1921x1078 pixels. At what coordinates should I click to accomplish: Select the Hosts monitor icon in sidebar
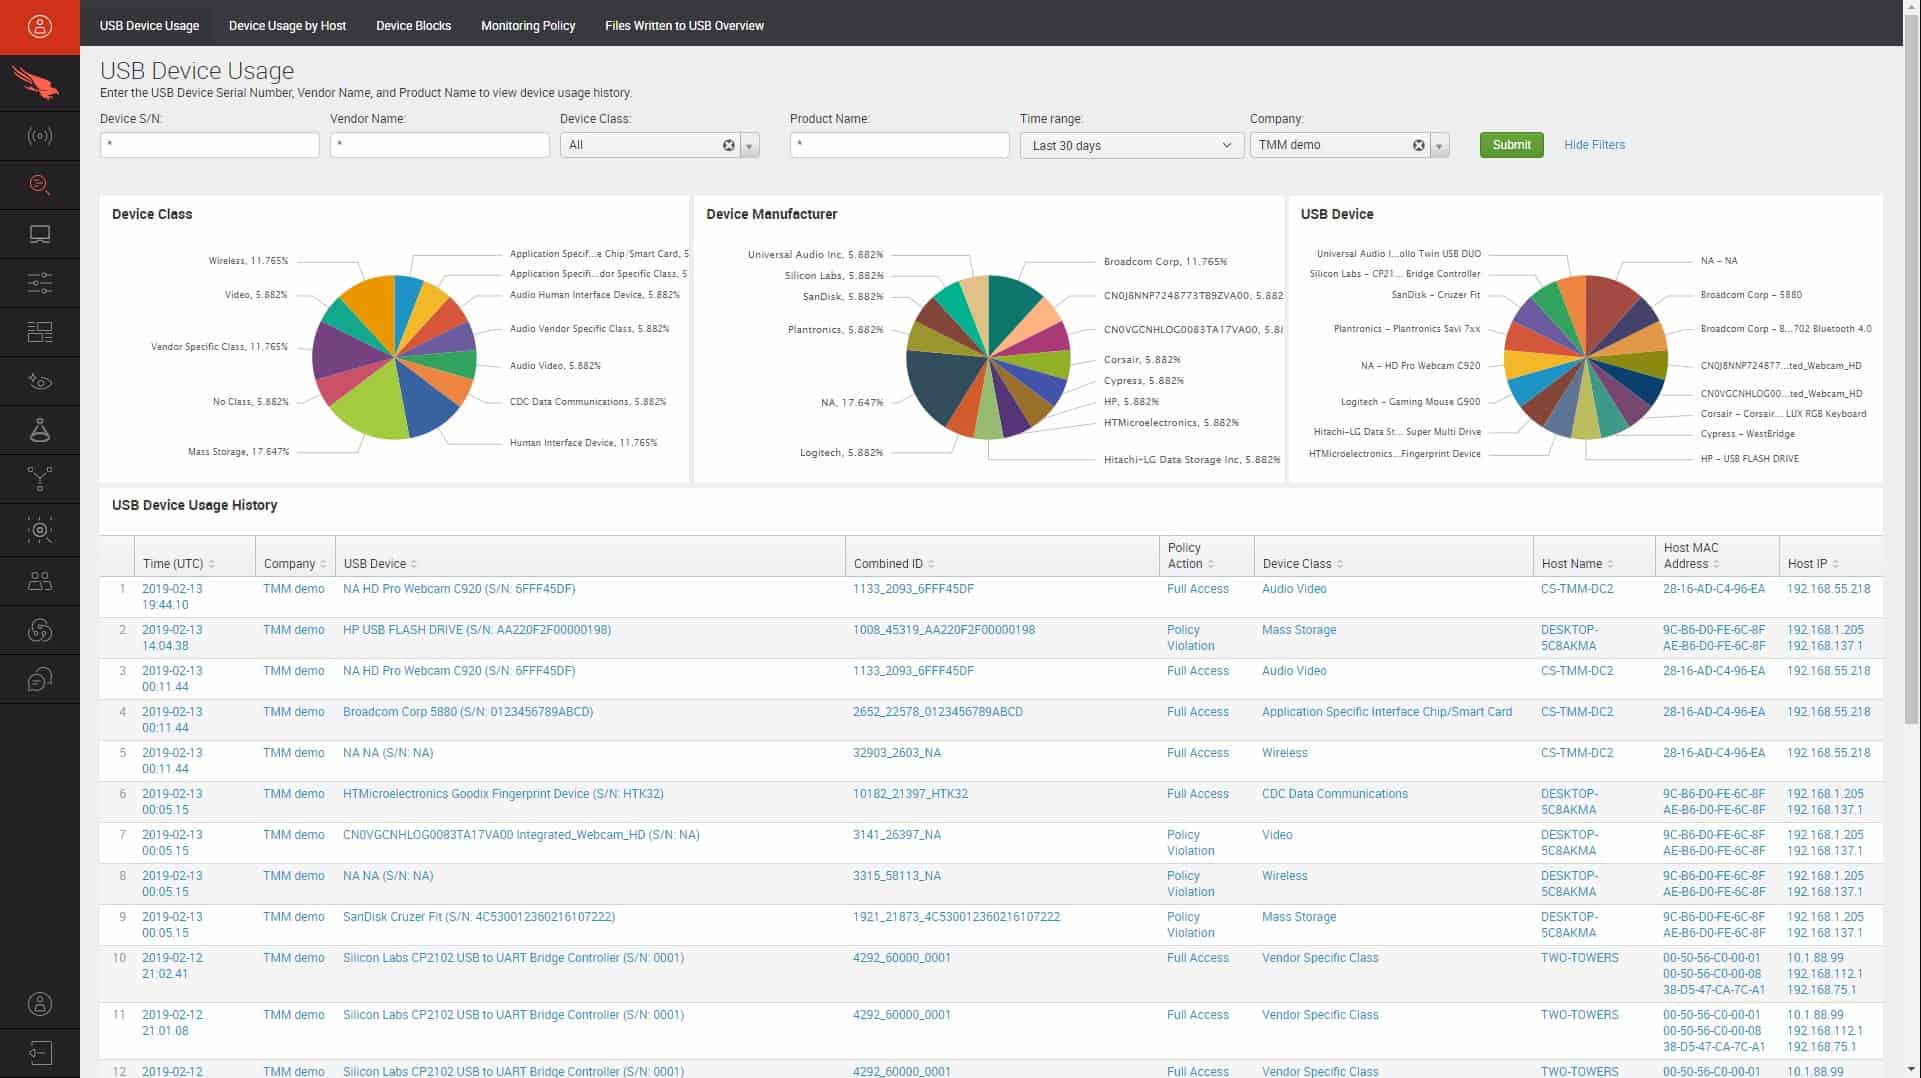click(39, 233)
